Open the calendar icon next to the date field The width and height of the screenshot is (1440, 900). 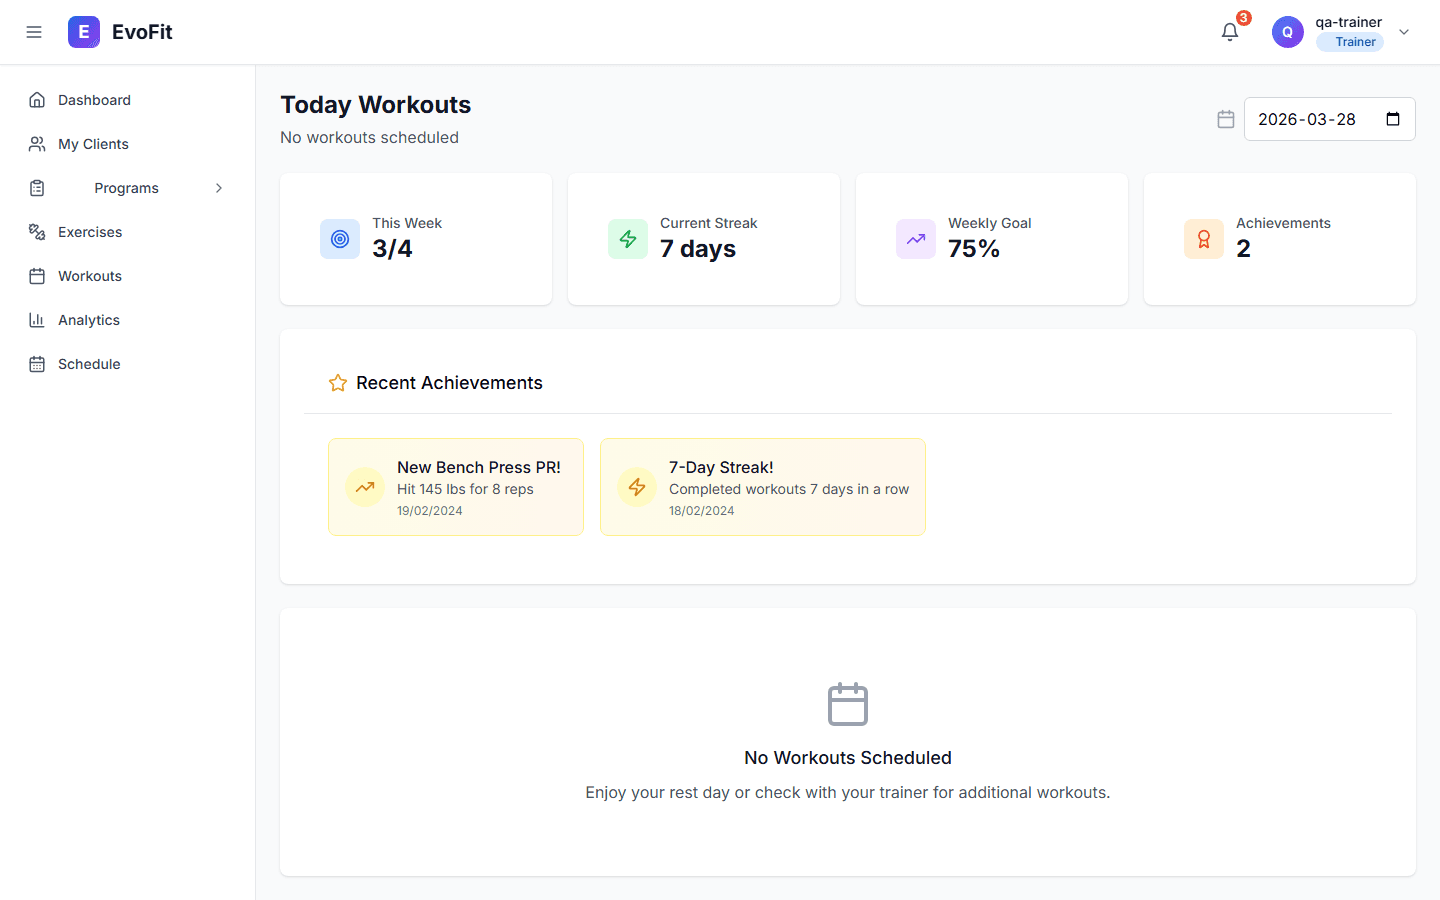[1226, 118]
